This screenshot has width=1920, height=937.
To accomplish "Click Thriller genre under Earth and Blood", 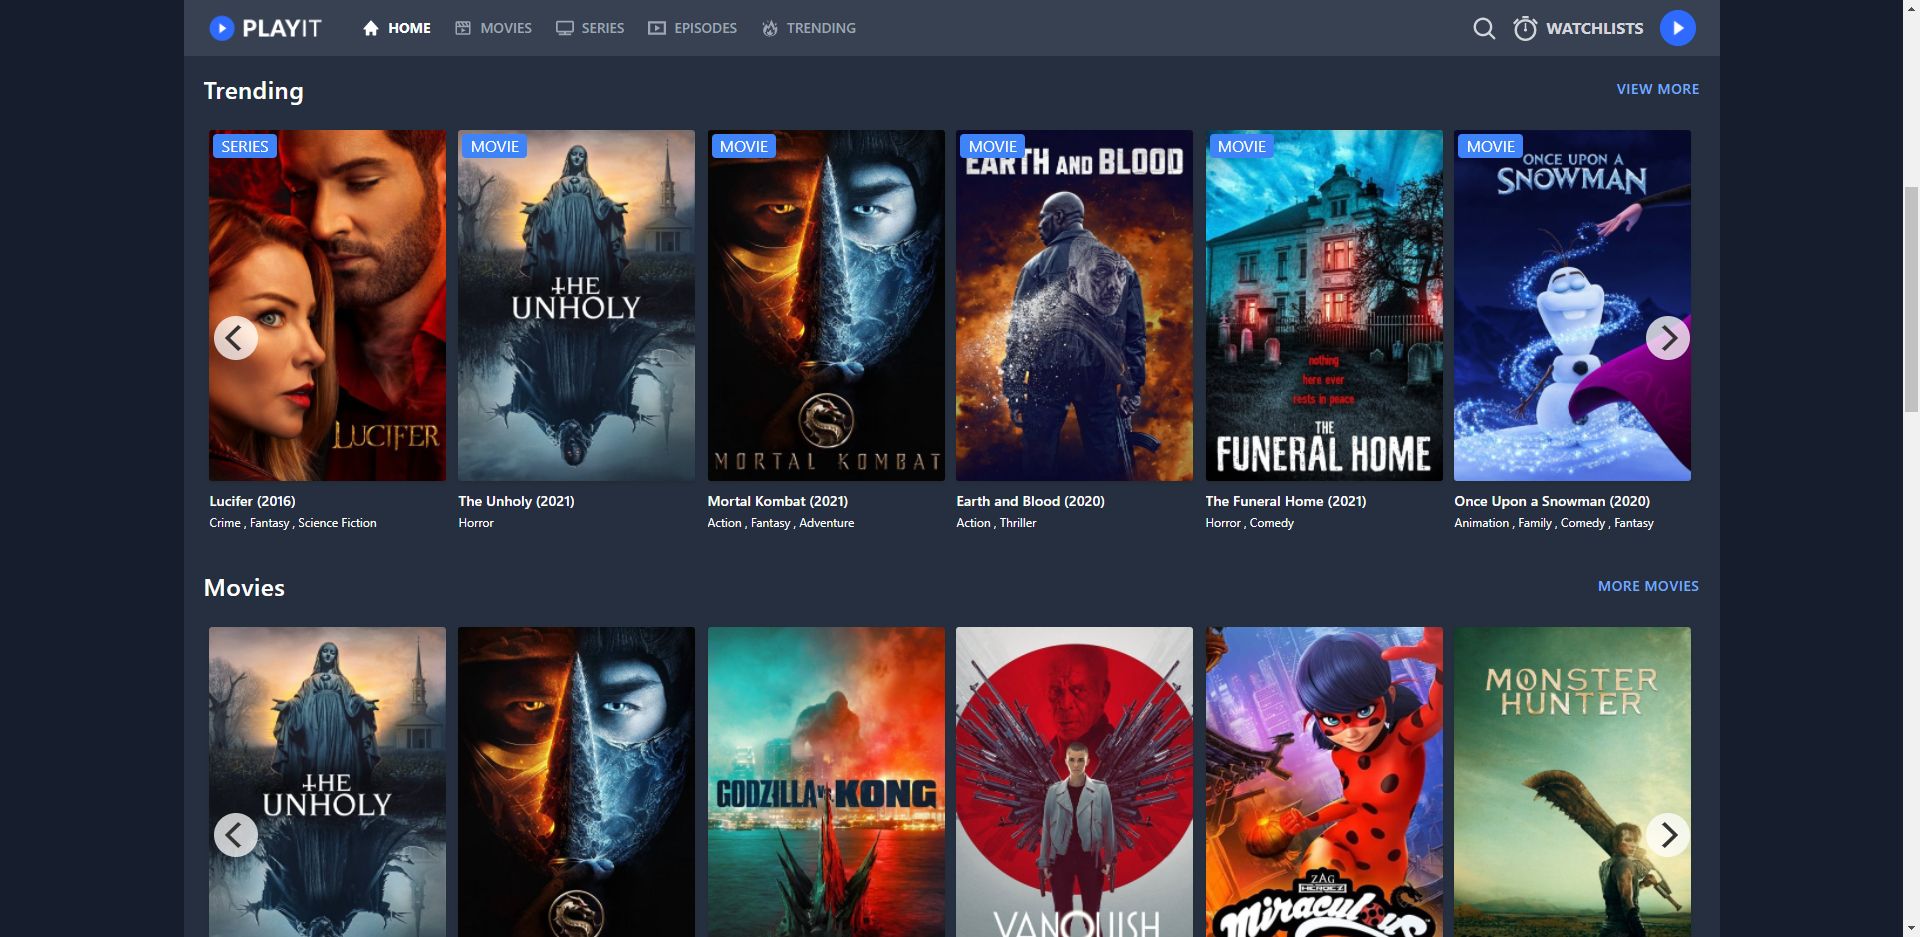I will pos(1018,523).
